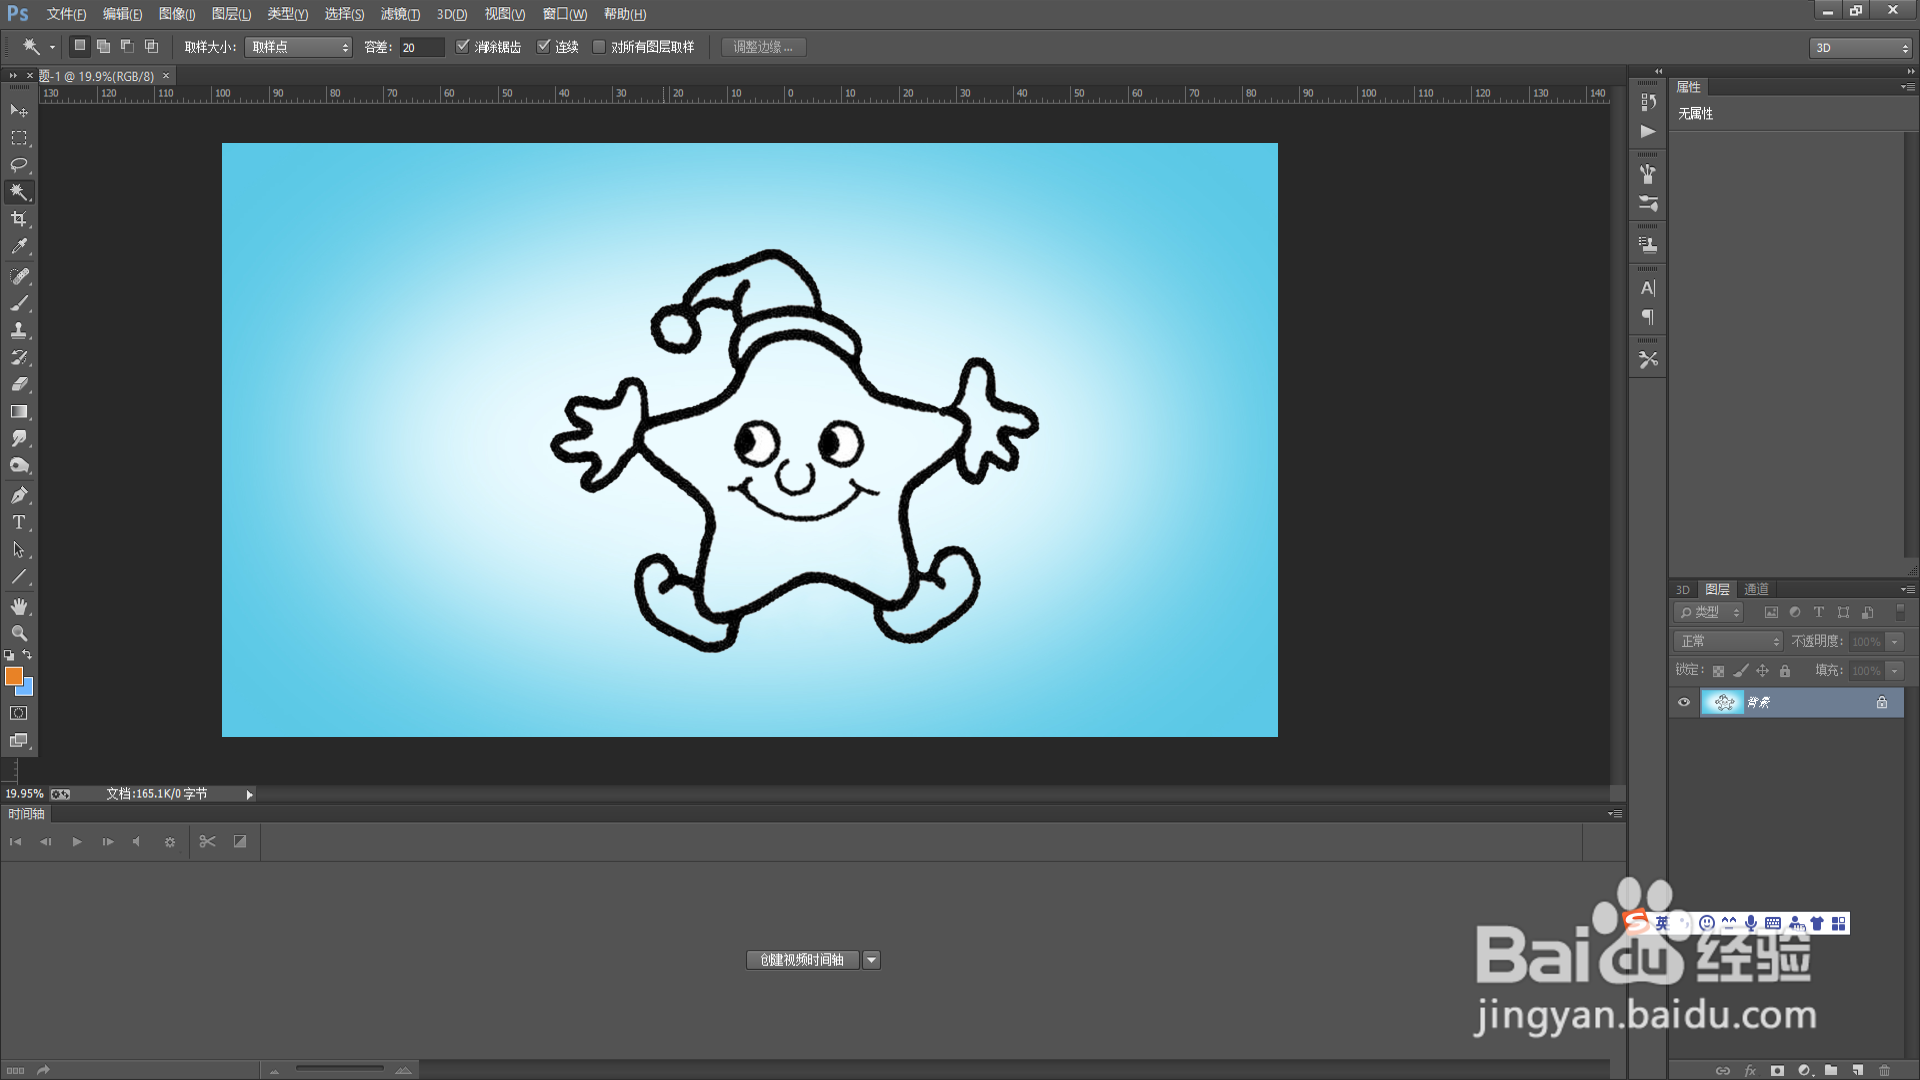1920x1080 pixels.
Task: Swap foreground and background colors
Action: click(27, 655)
